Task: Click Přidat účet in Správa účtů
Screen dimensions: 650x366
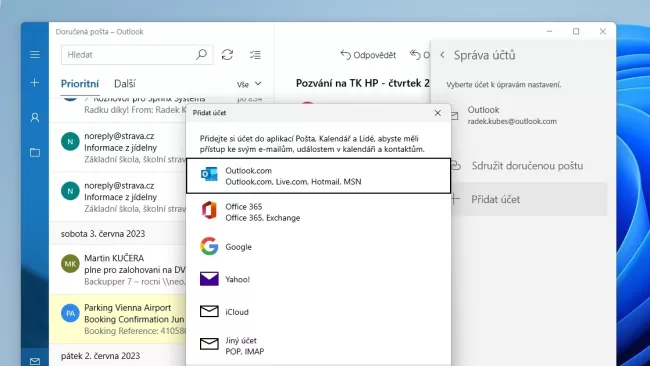Action: pos(529,199)
